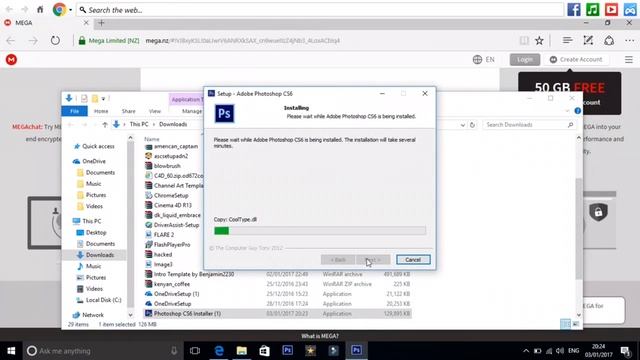The image size is (640, 360).
Task: Open the Manage ribbon tab in Explorer
Action: (191, 111)
